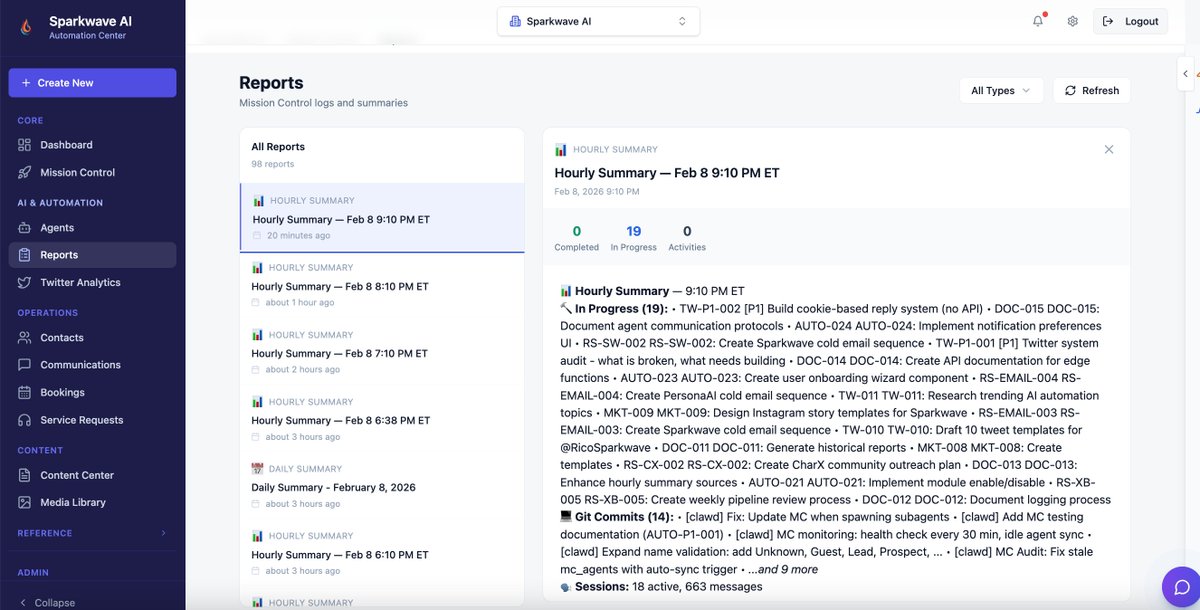The width and height of the screenshot is (1200, 610).
Task: Expand the right side panel chevron
Action: [x=1186, y=73]
